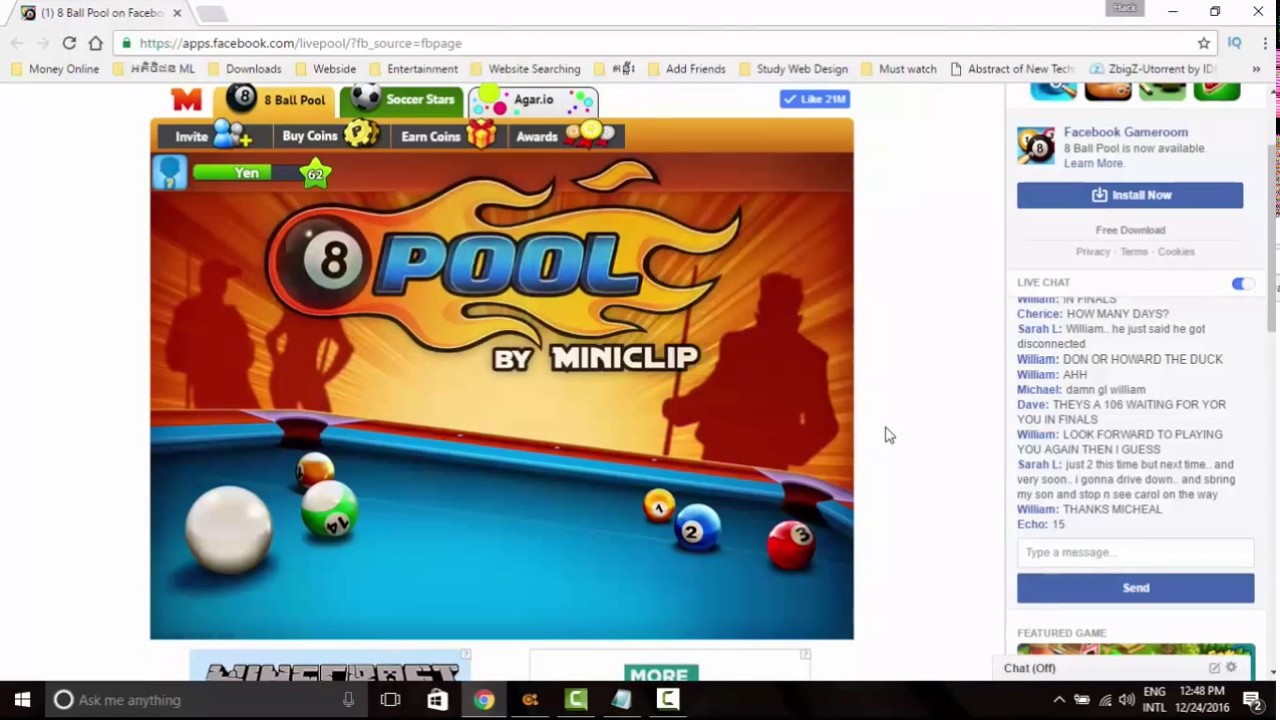Toggle the Live Chat switch off

(x=1241, y=284)
